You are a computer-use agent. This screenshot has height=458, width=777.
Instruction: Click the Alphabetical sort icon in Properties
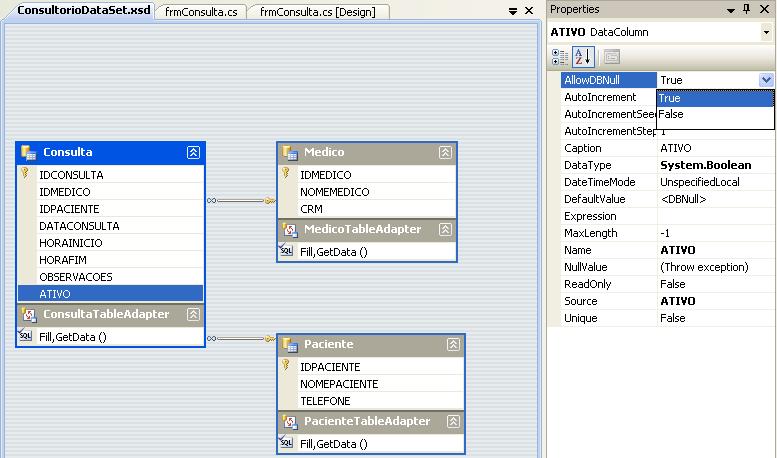click(x=585, y=57)
